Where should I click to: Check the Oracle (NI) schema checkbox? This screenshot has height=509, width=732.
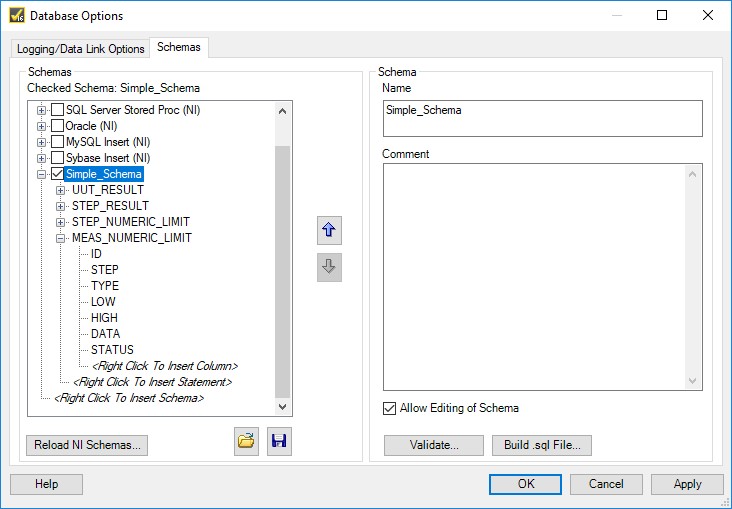coord(57,126)
